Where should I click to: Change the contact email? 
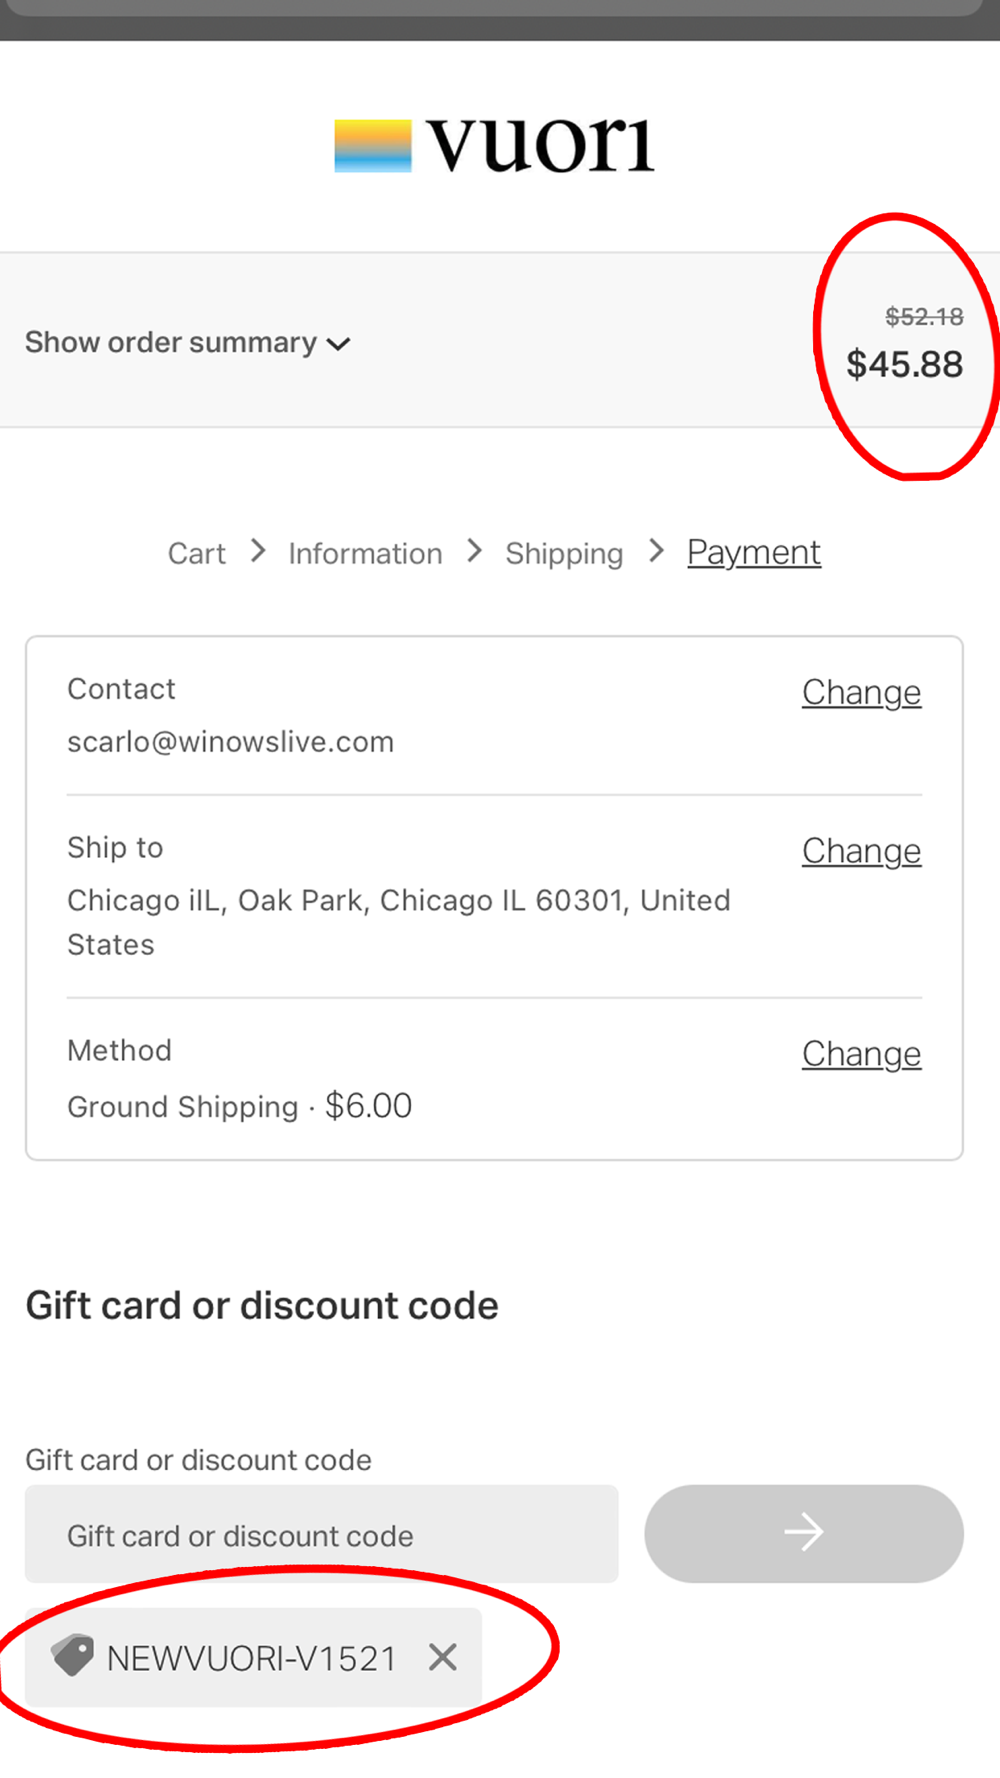point(861,692)
